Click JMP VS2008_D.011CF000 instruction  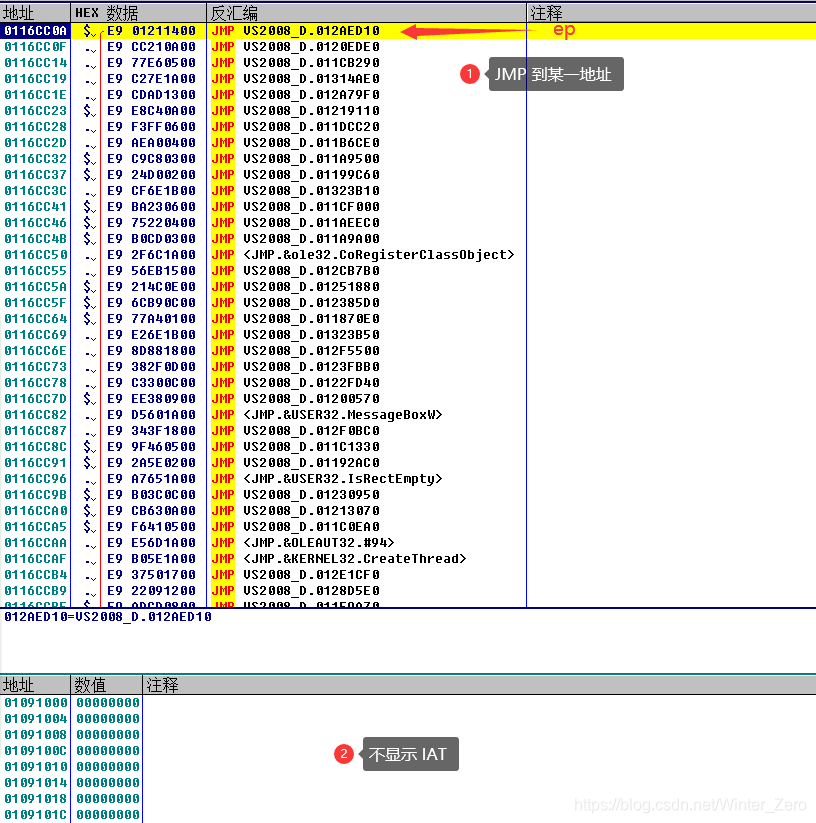coord(295,207)
